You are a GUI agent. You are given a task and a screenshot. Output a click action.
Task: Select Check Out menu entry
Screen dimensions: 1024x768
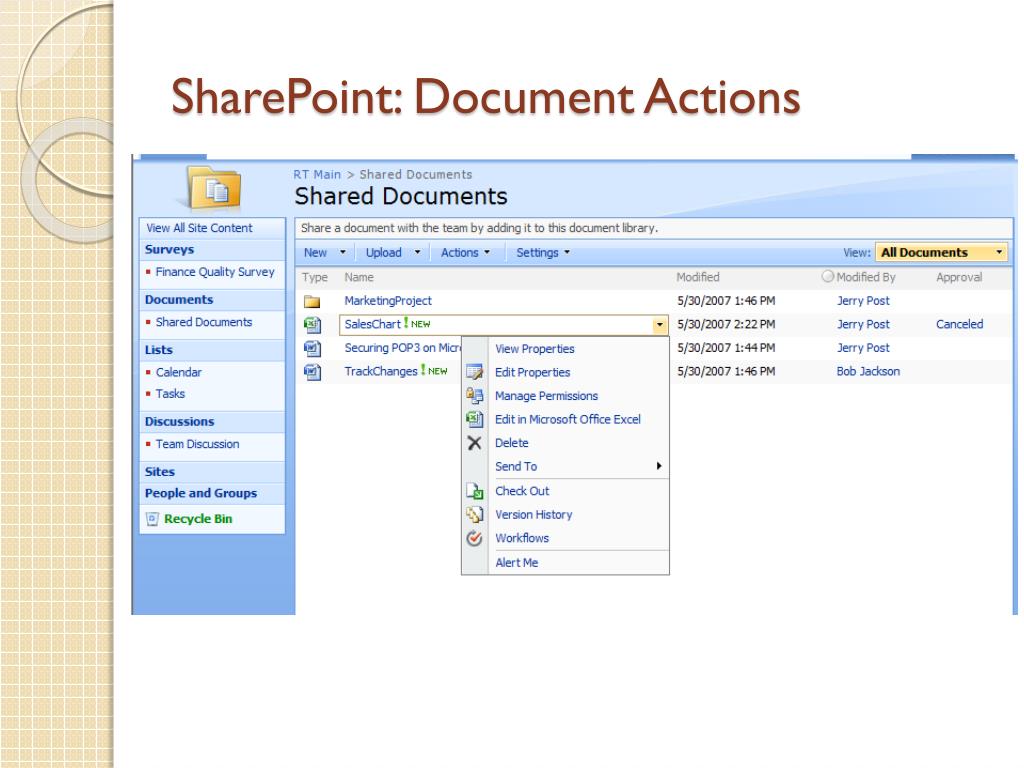point(522,491)
